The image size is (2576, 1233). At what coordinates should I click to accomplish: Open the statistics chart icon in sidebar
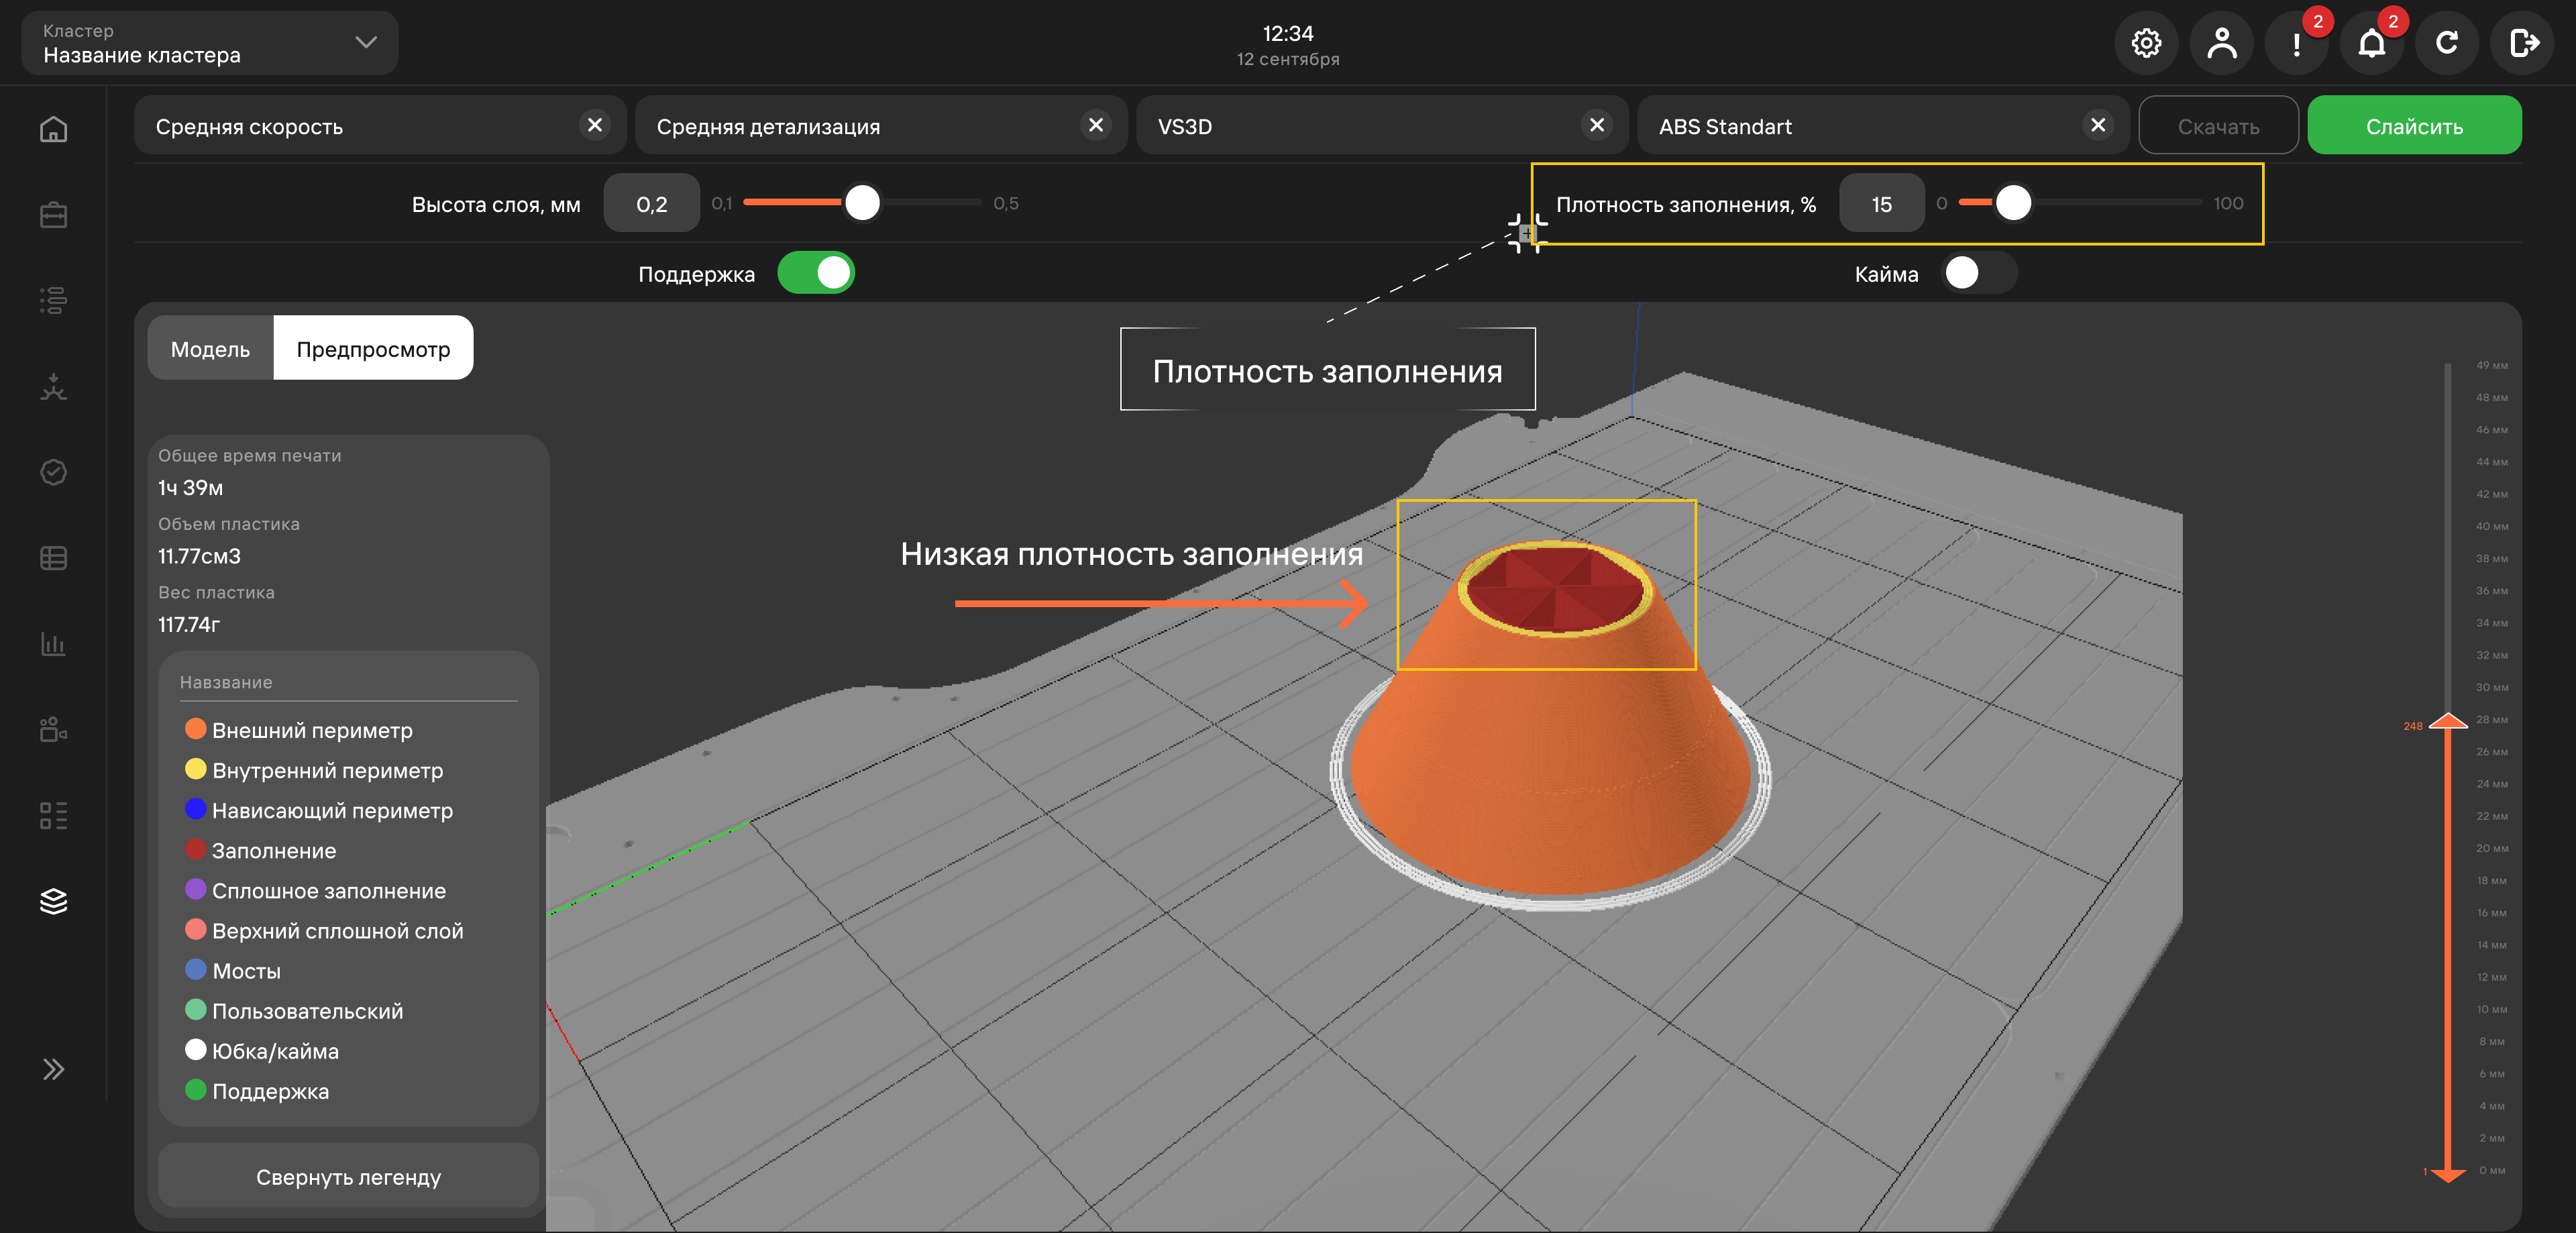(x=53, y=643)
